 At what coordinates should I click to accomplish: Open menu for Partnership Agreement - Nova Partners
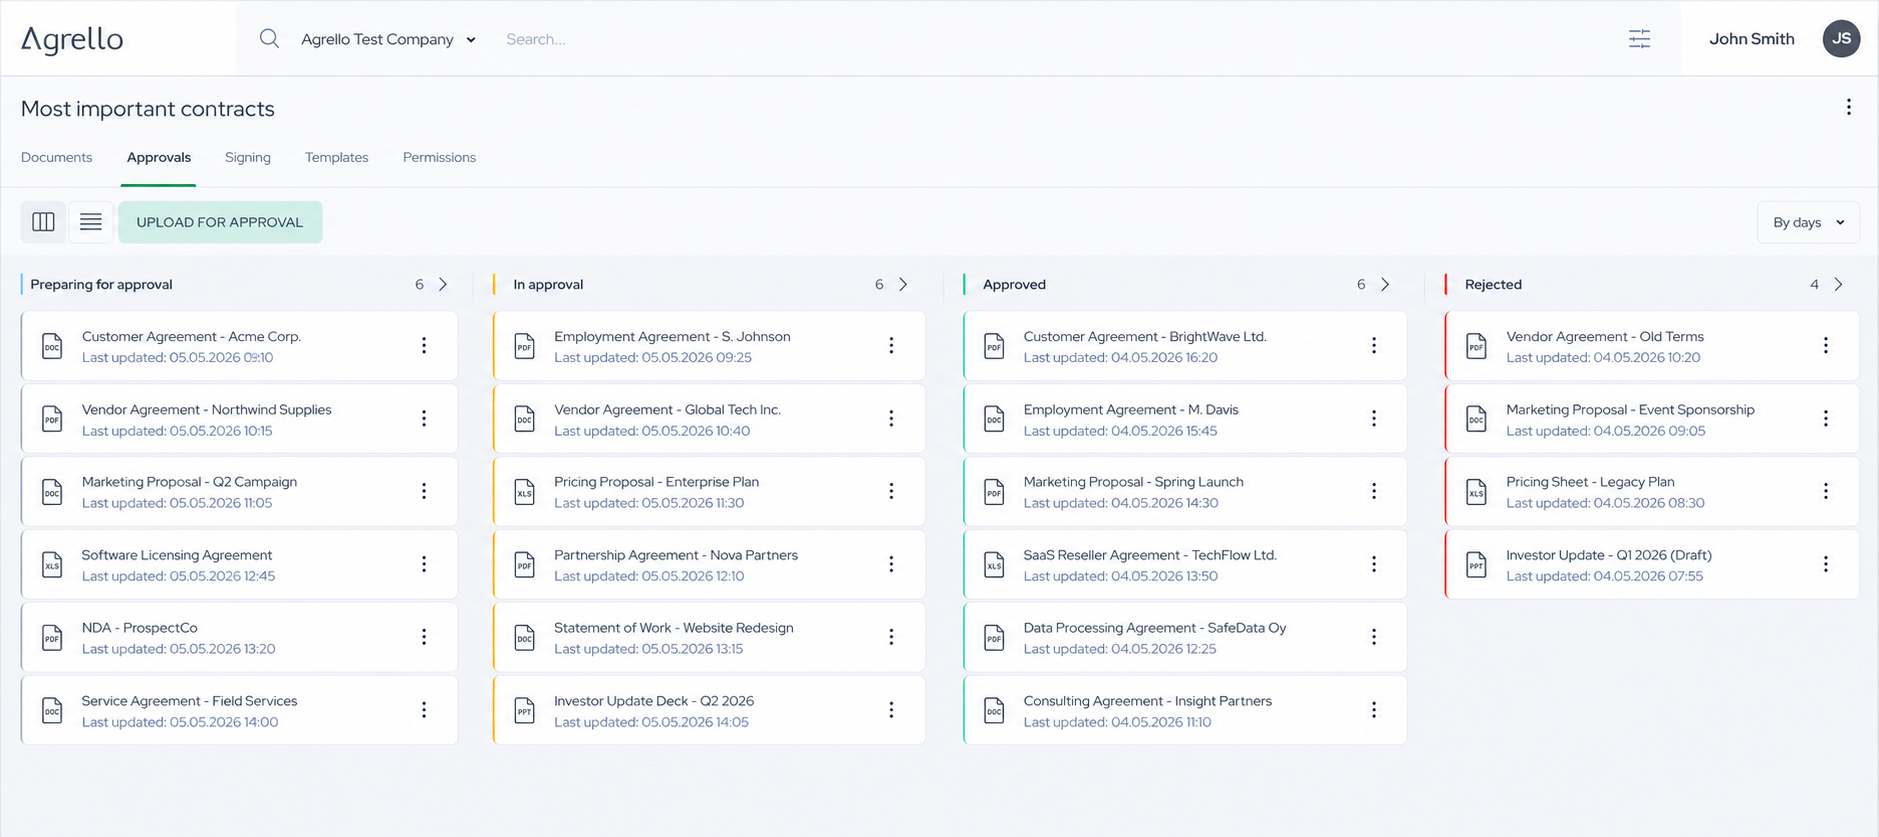click(x=891, y=564)
